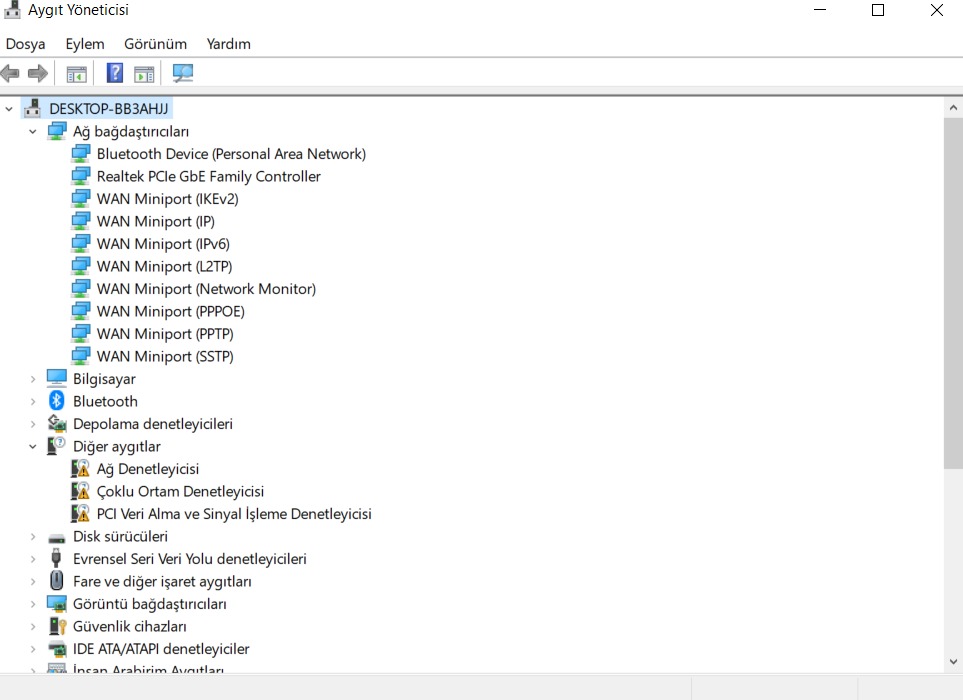Click the Bilgisayar monitor icon
963x700 pixels.
click(57, 378)
